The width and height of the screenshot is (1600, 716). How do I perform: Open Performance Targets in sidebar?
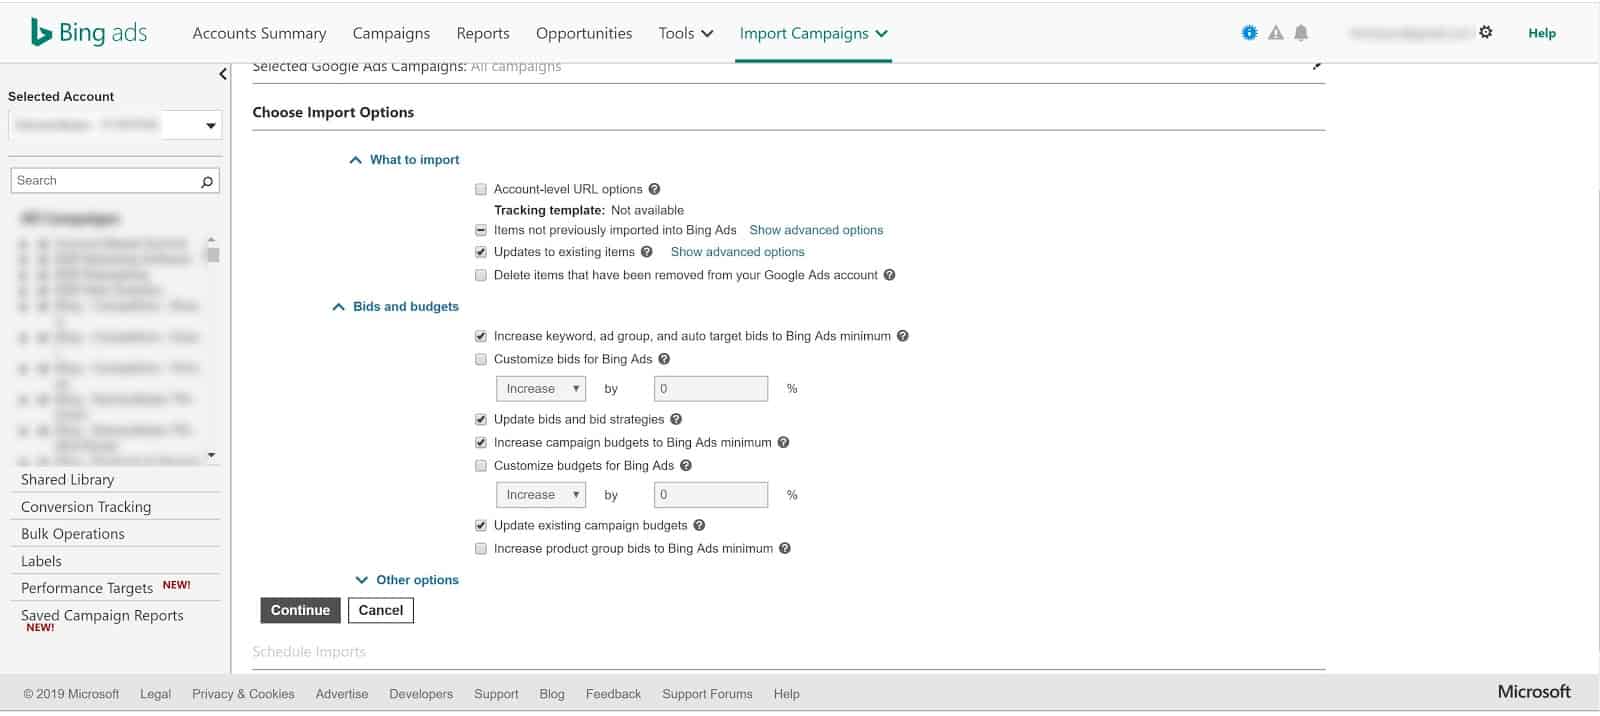tap(87, 588)
